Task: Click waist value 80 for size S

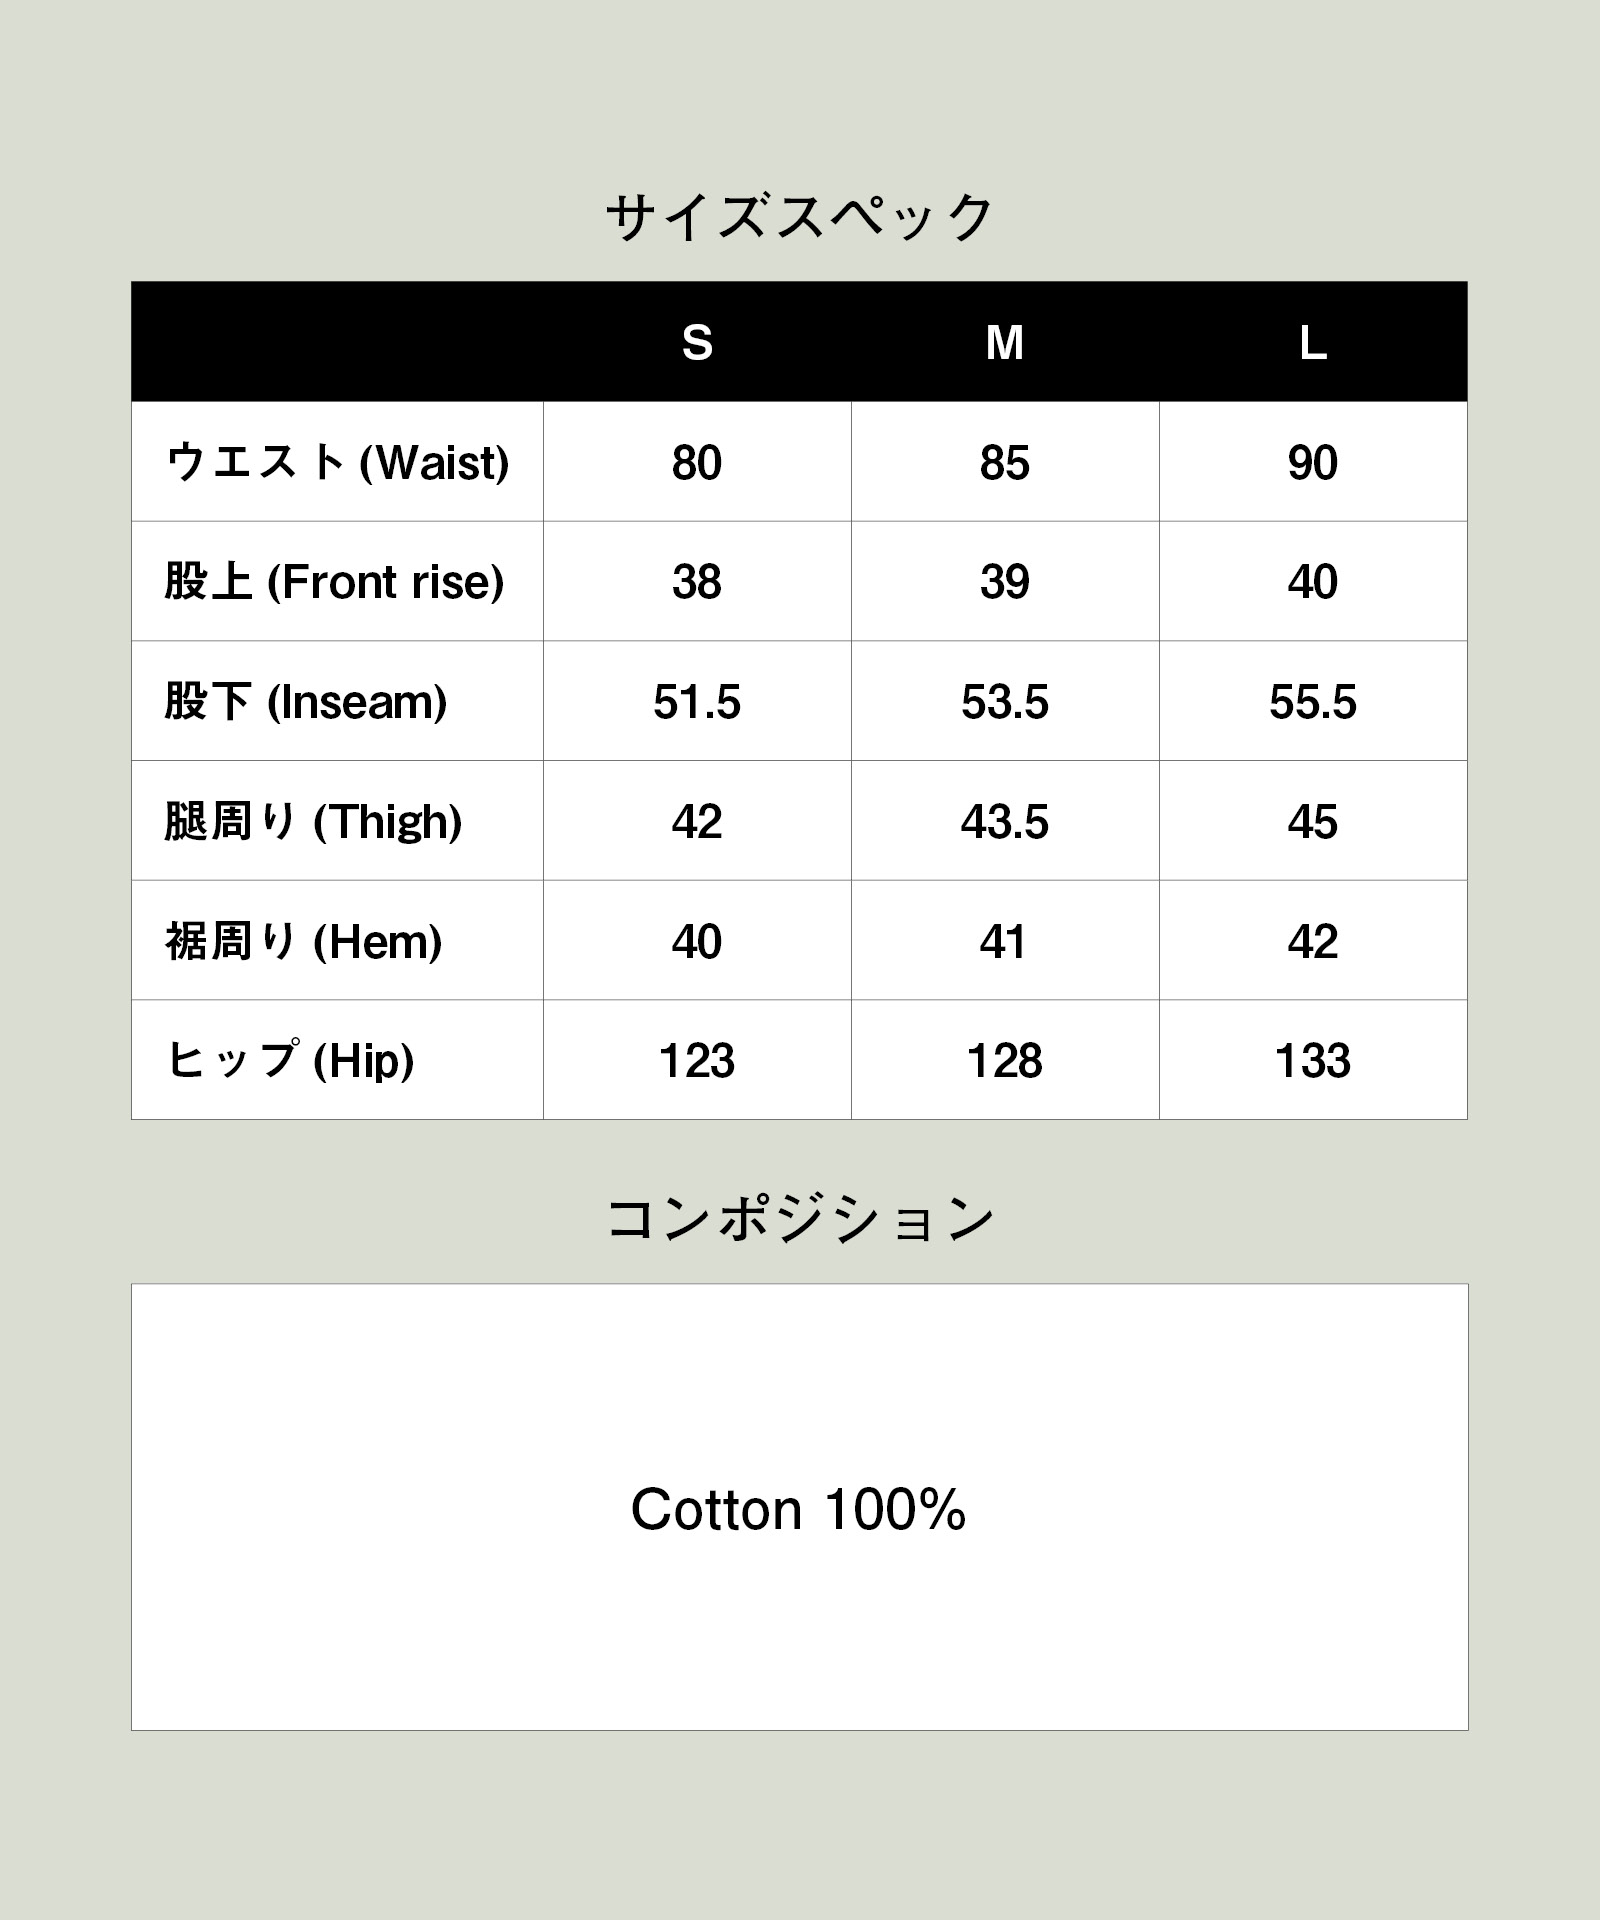Action: [x=697, y=463]
